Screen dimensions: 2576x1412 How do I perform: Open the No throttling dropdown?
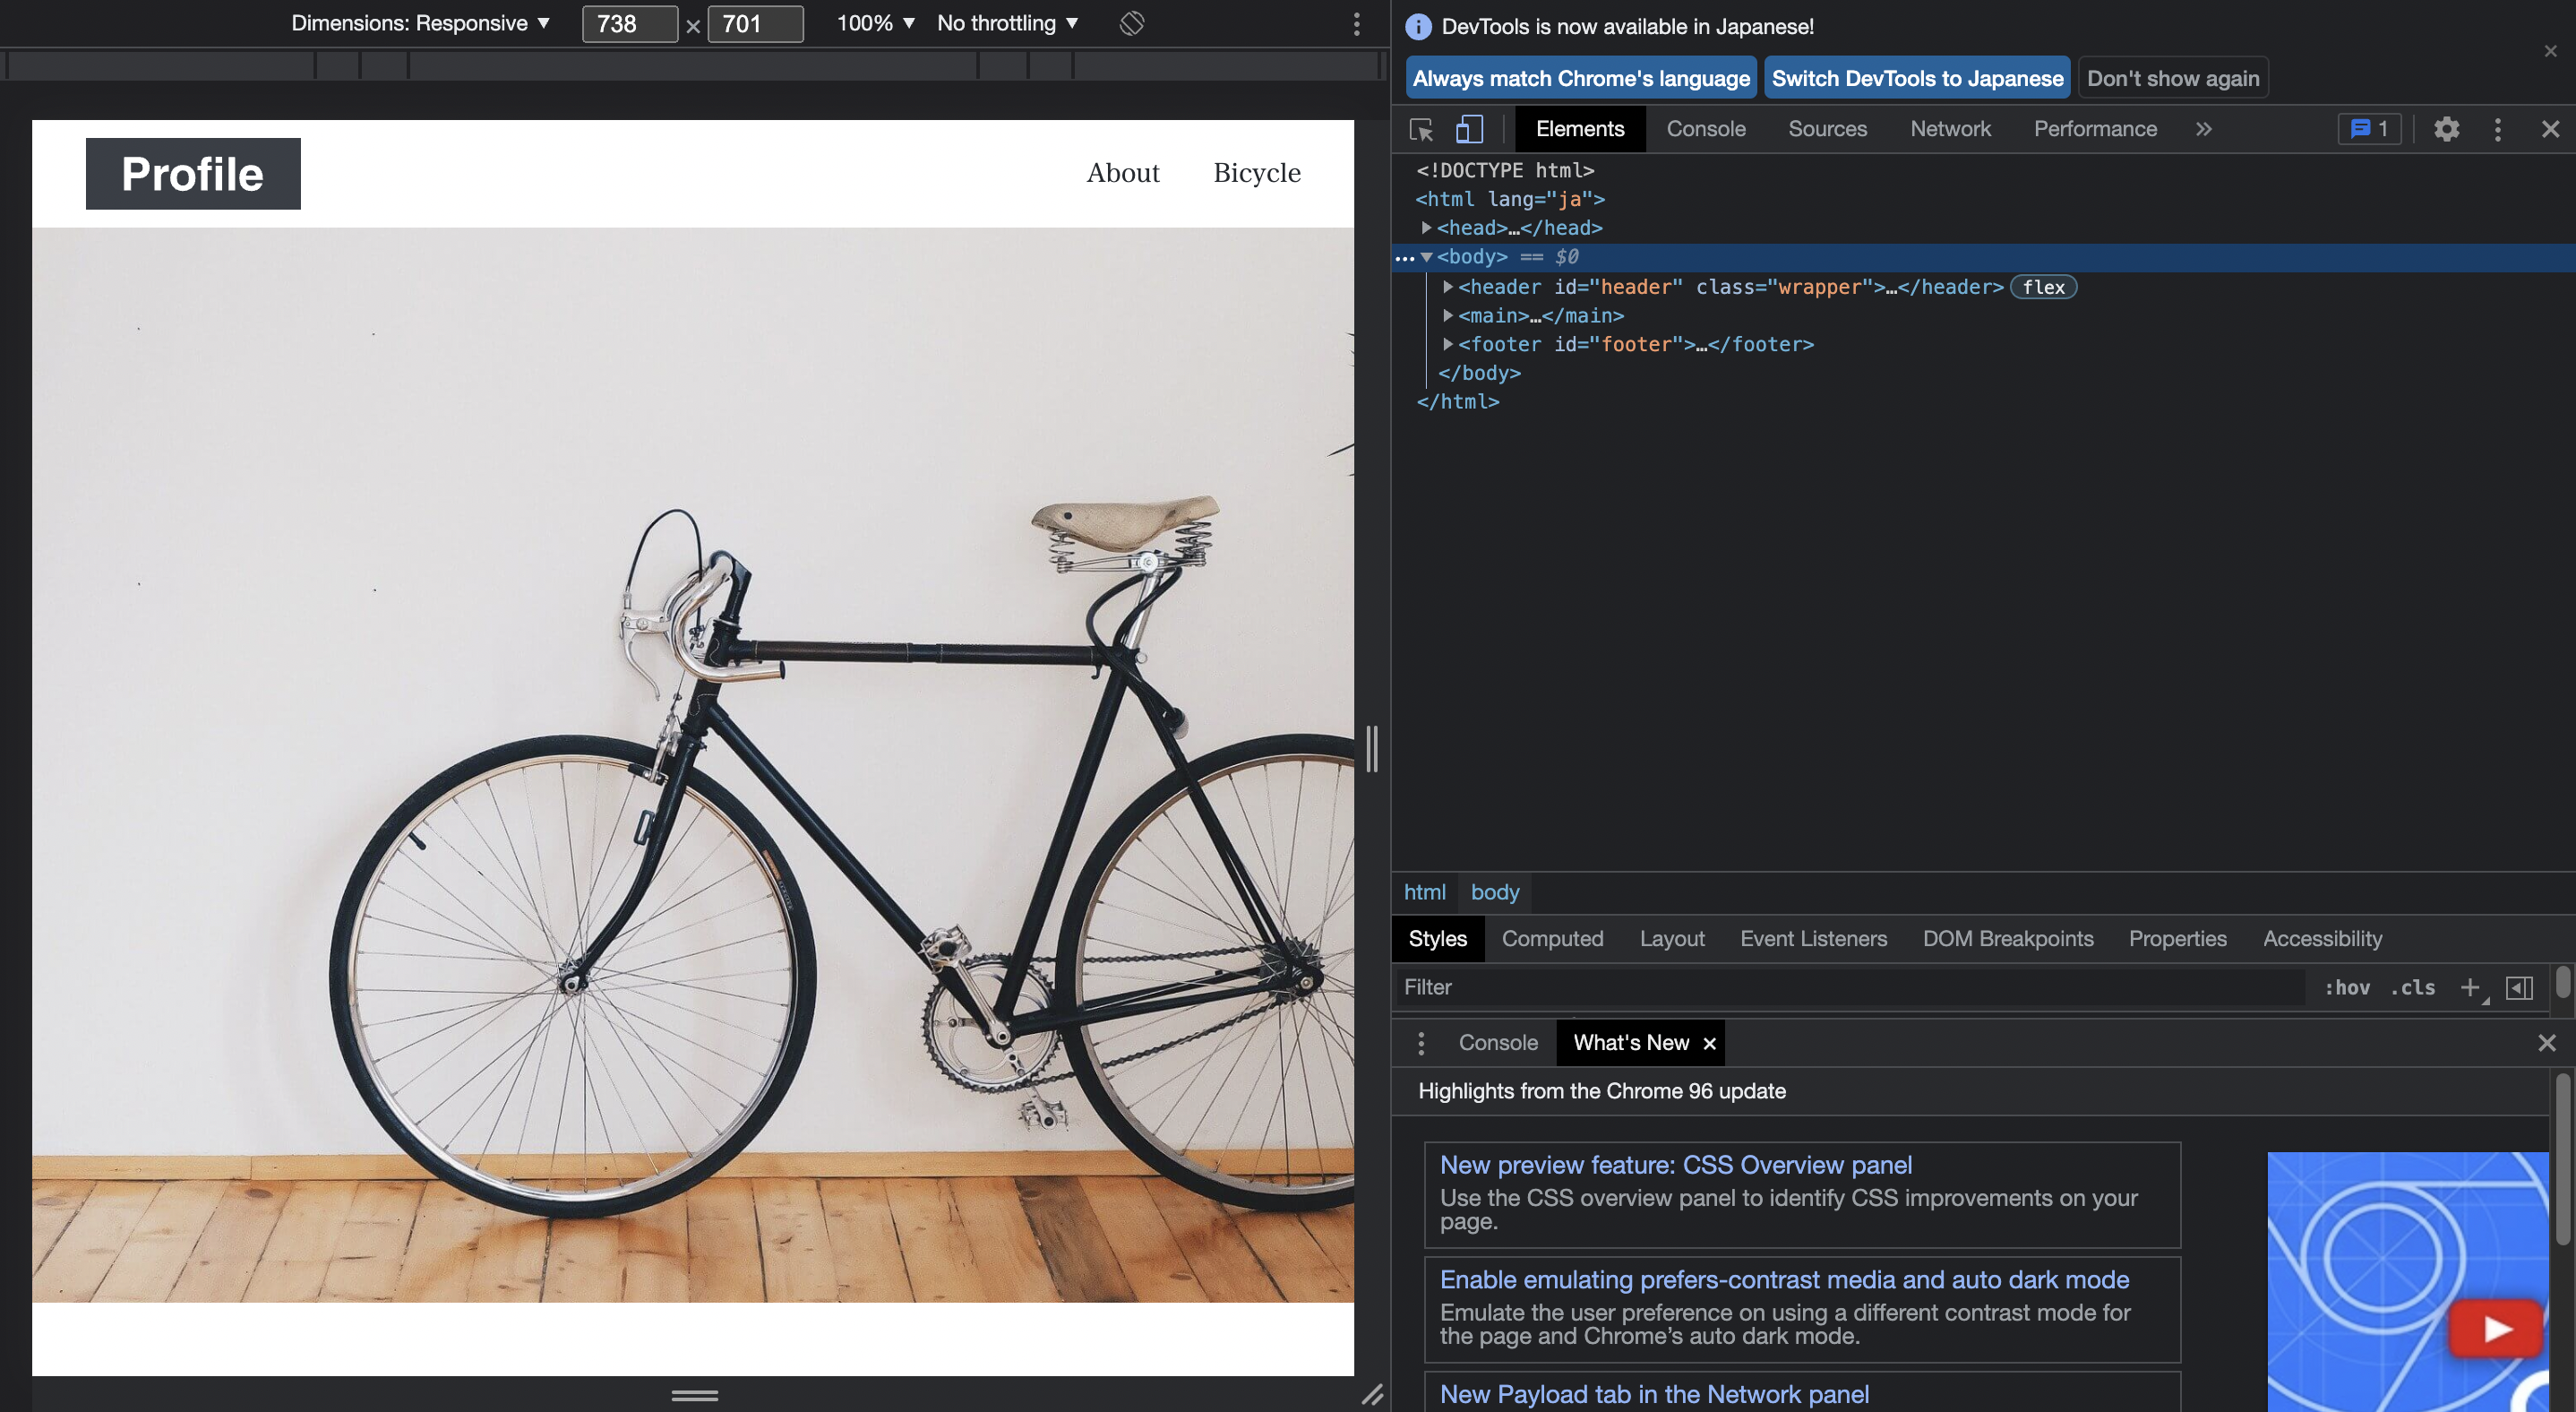[x=1007, y=23]
